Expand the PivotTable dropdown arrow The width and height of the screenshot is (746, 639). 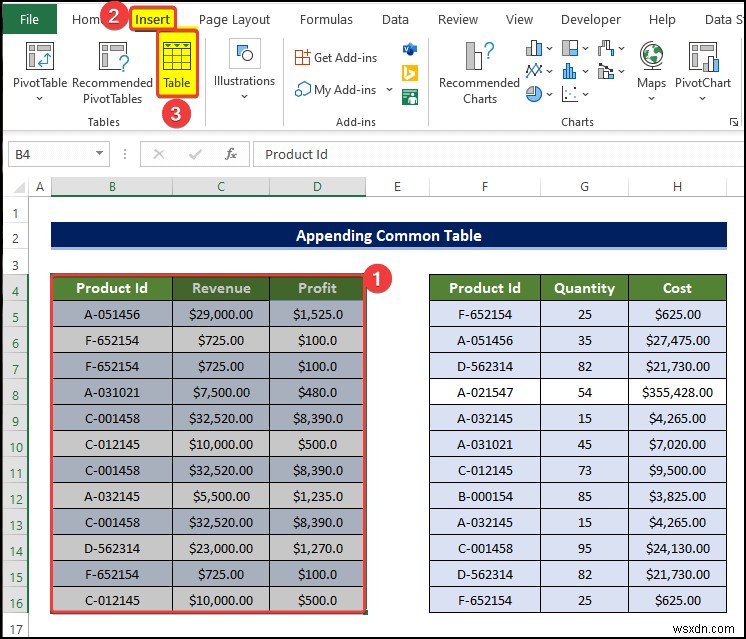tap(39, 98)
